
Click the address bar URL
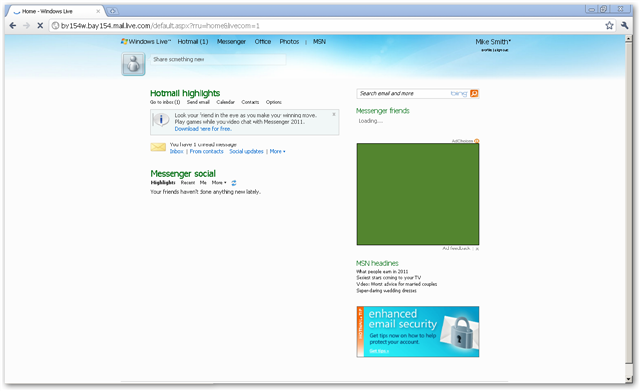tap(160, 26)
